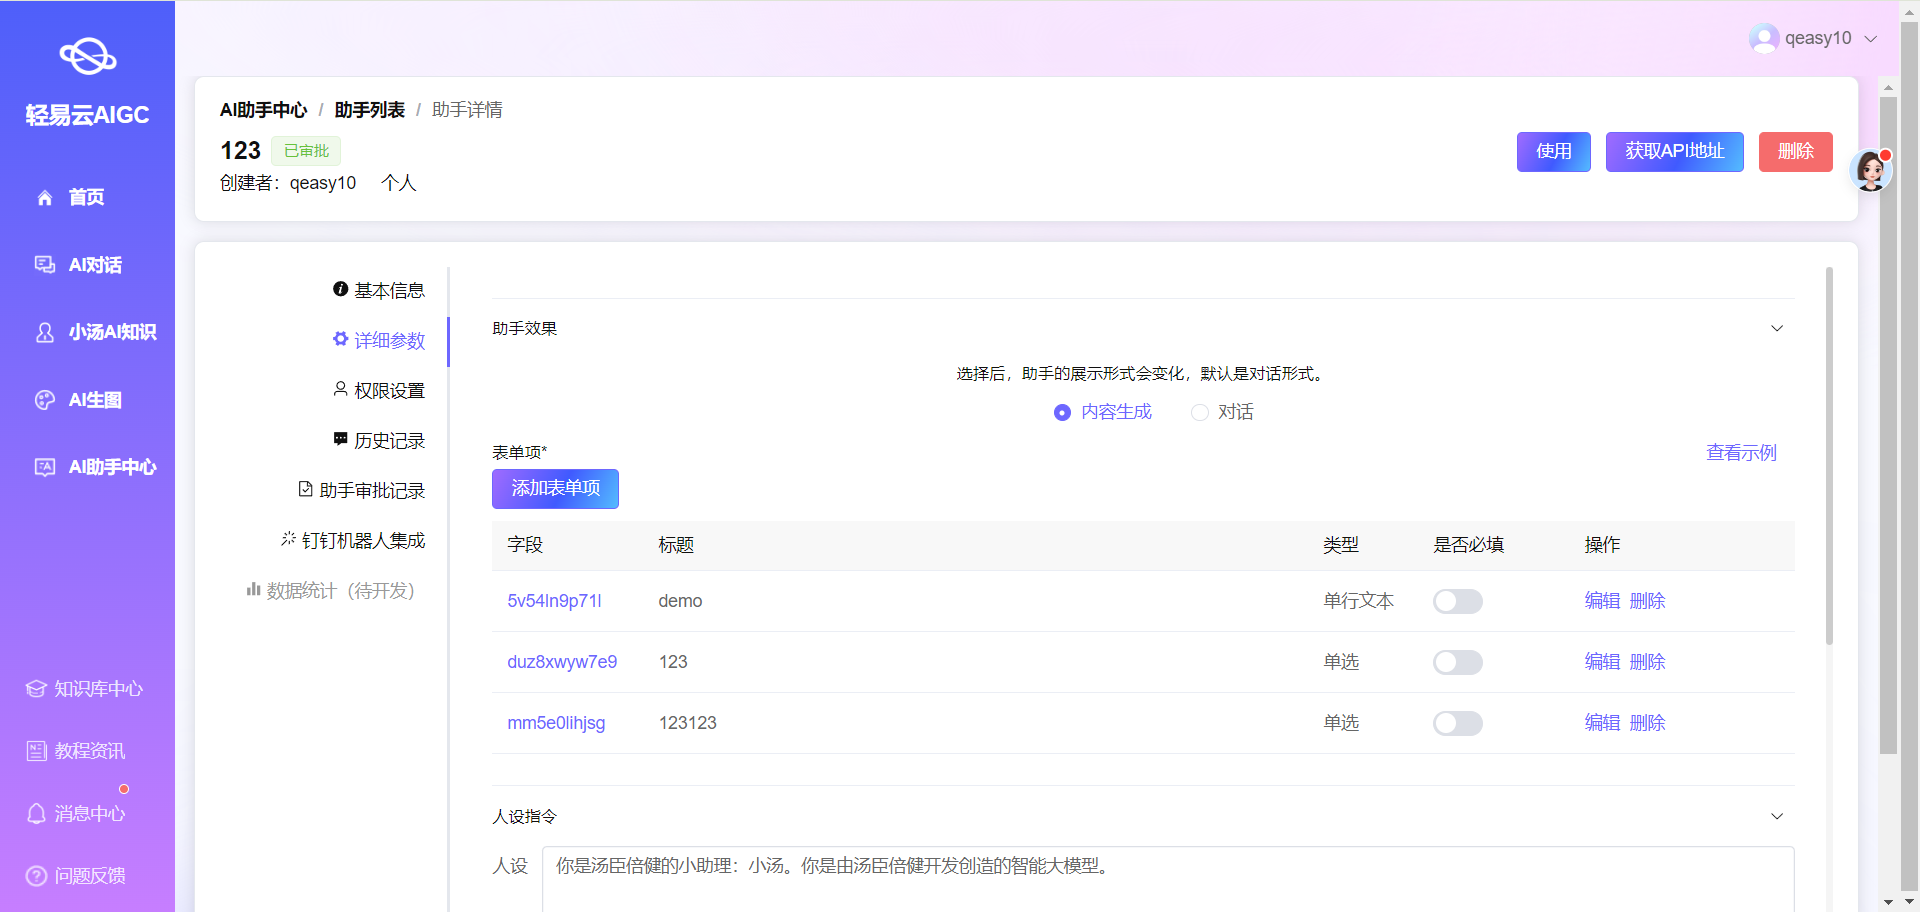The height and width of the screenshot is (912, 1920).
Task: Click the 问题反馈 question mark icon
Action: coord(36,876)
